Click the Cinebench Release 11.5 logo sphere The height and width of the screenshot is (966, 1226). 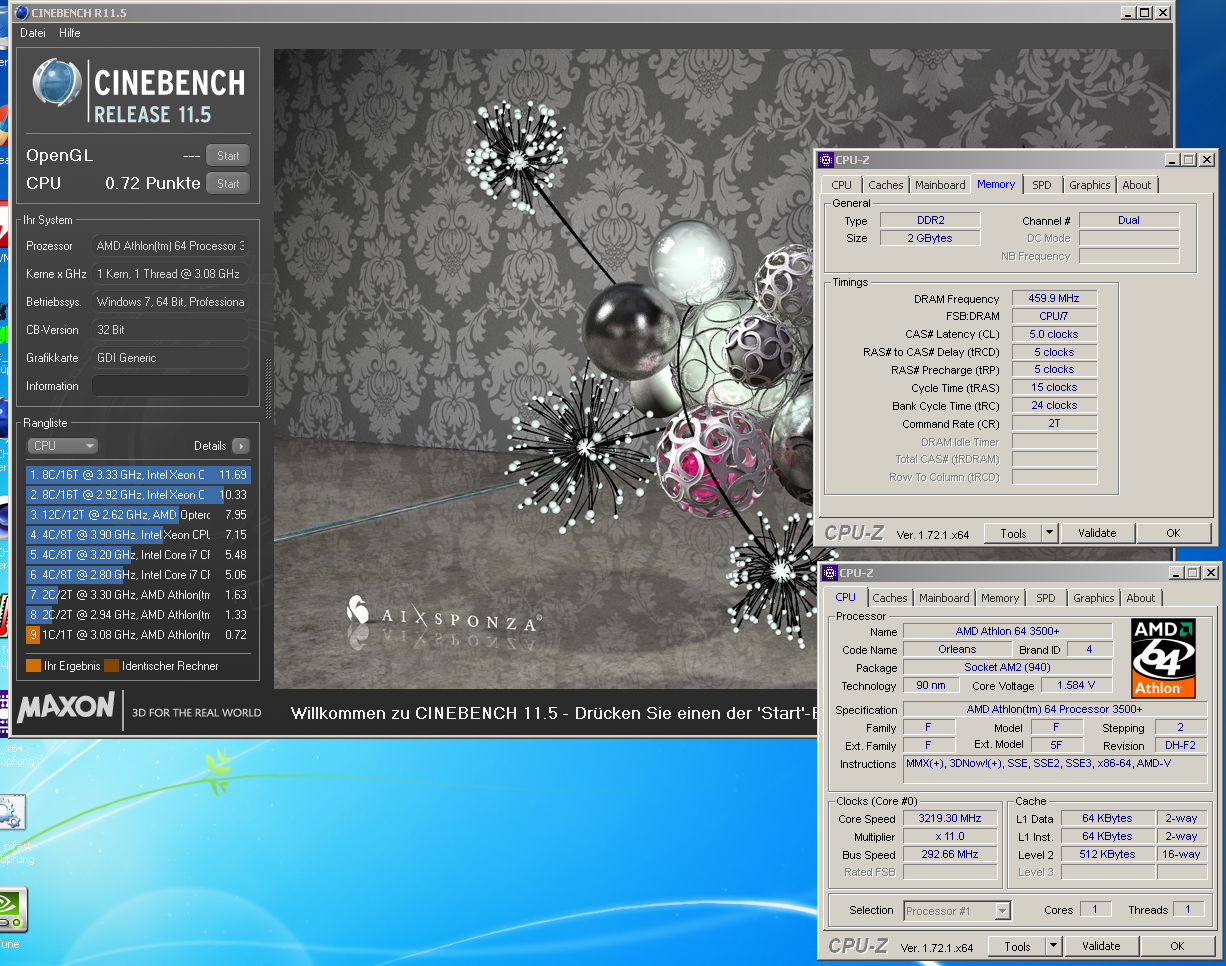[57, 83]
